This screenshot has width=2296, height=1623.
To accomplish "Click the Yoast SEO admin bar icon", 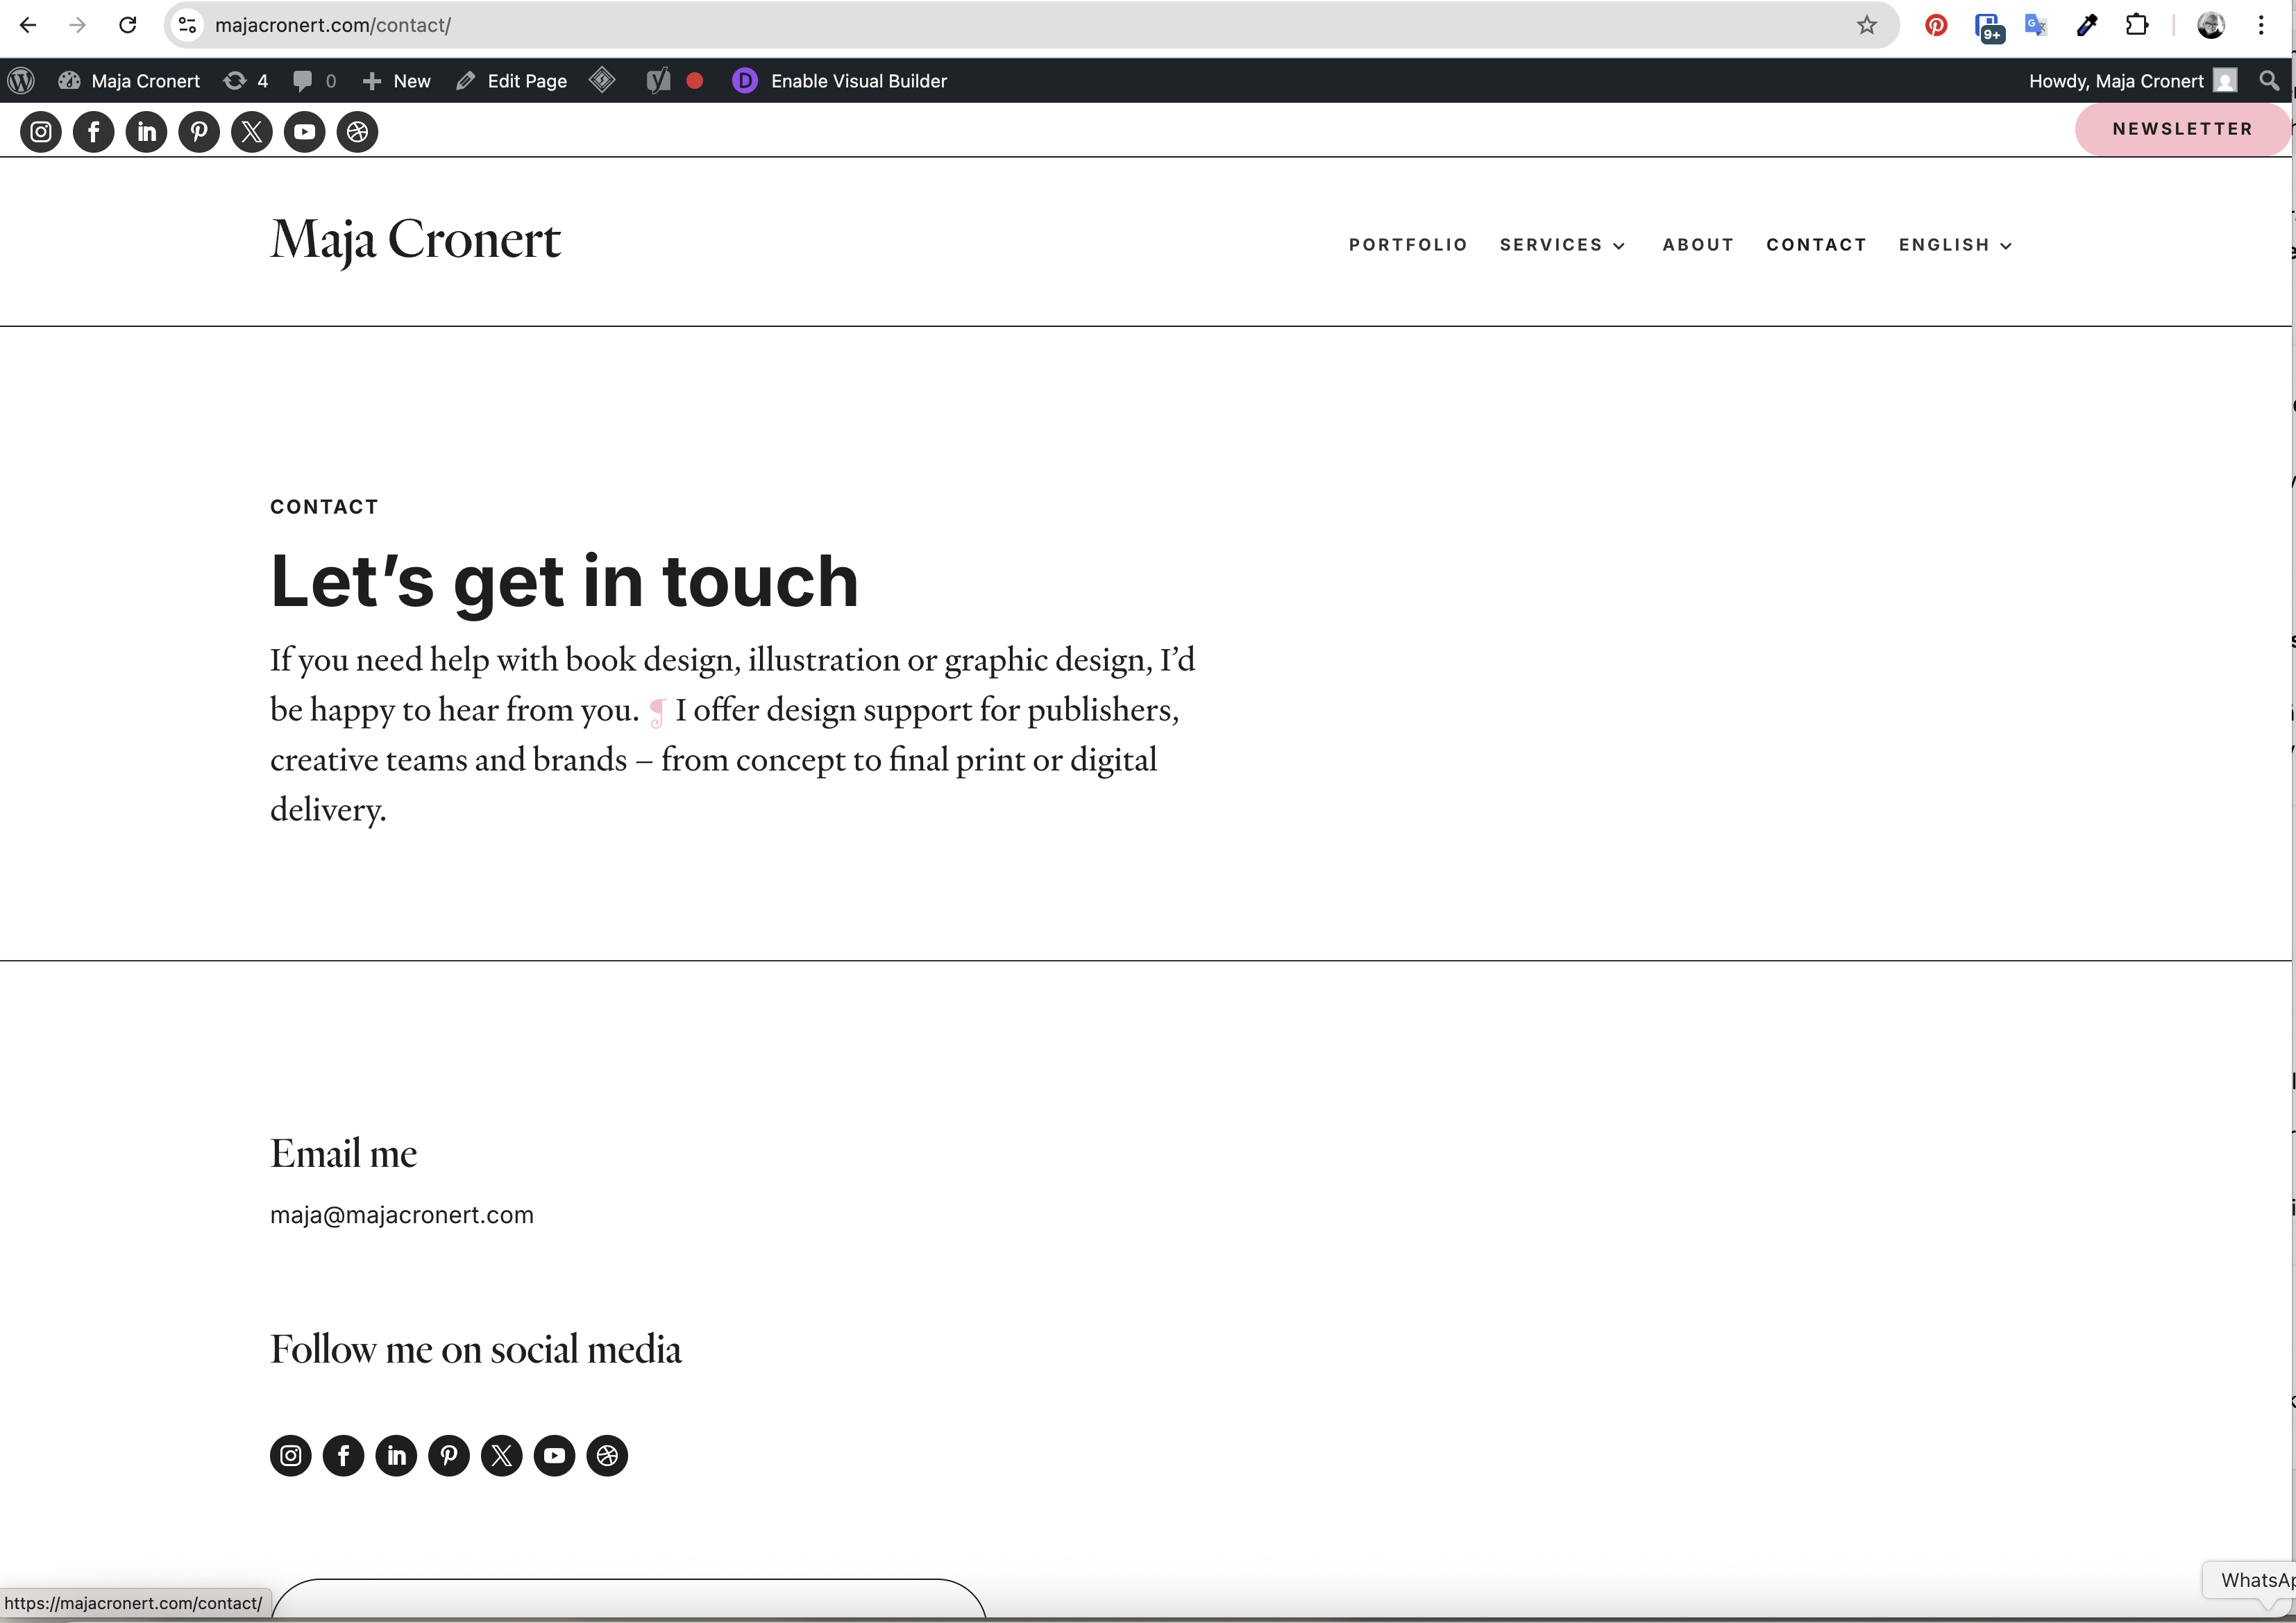I will 658,81.
